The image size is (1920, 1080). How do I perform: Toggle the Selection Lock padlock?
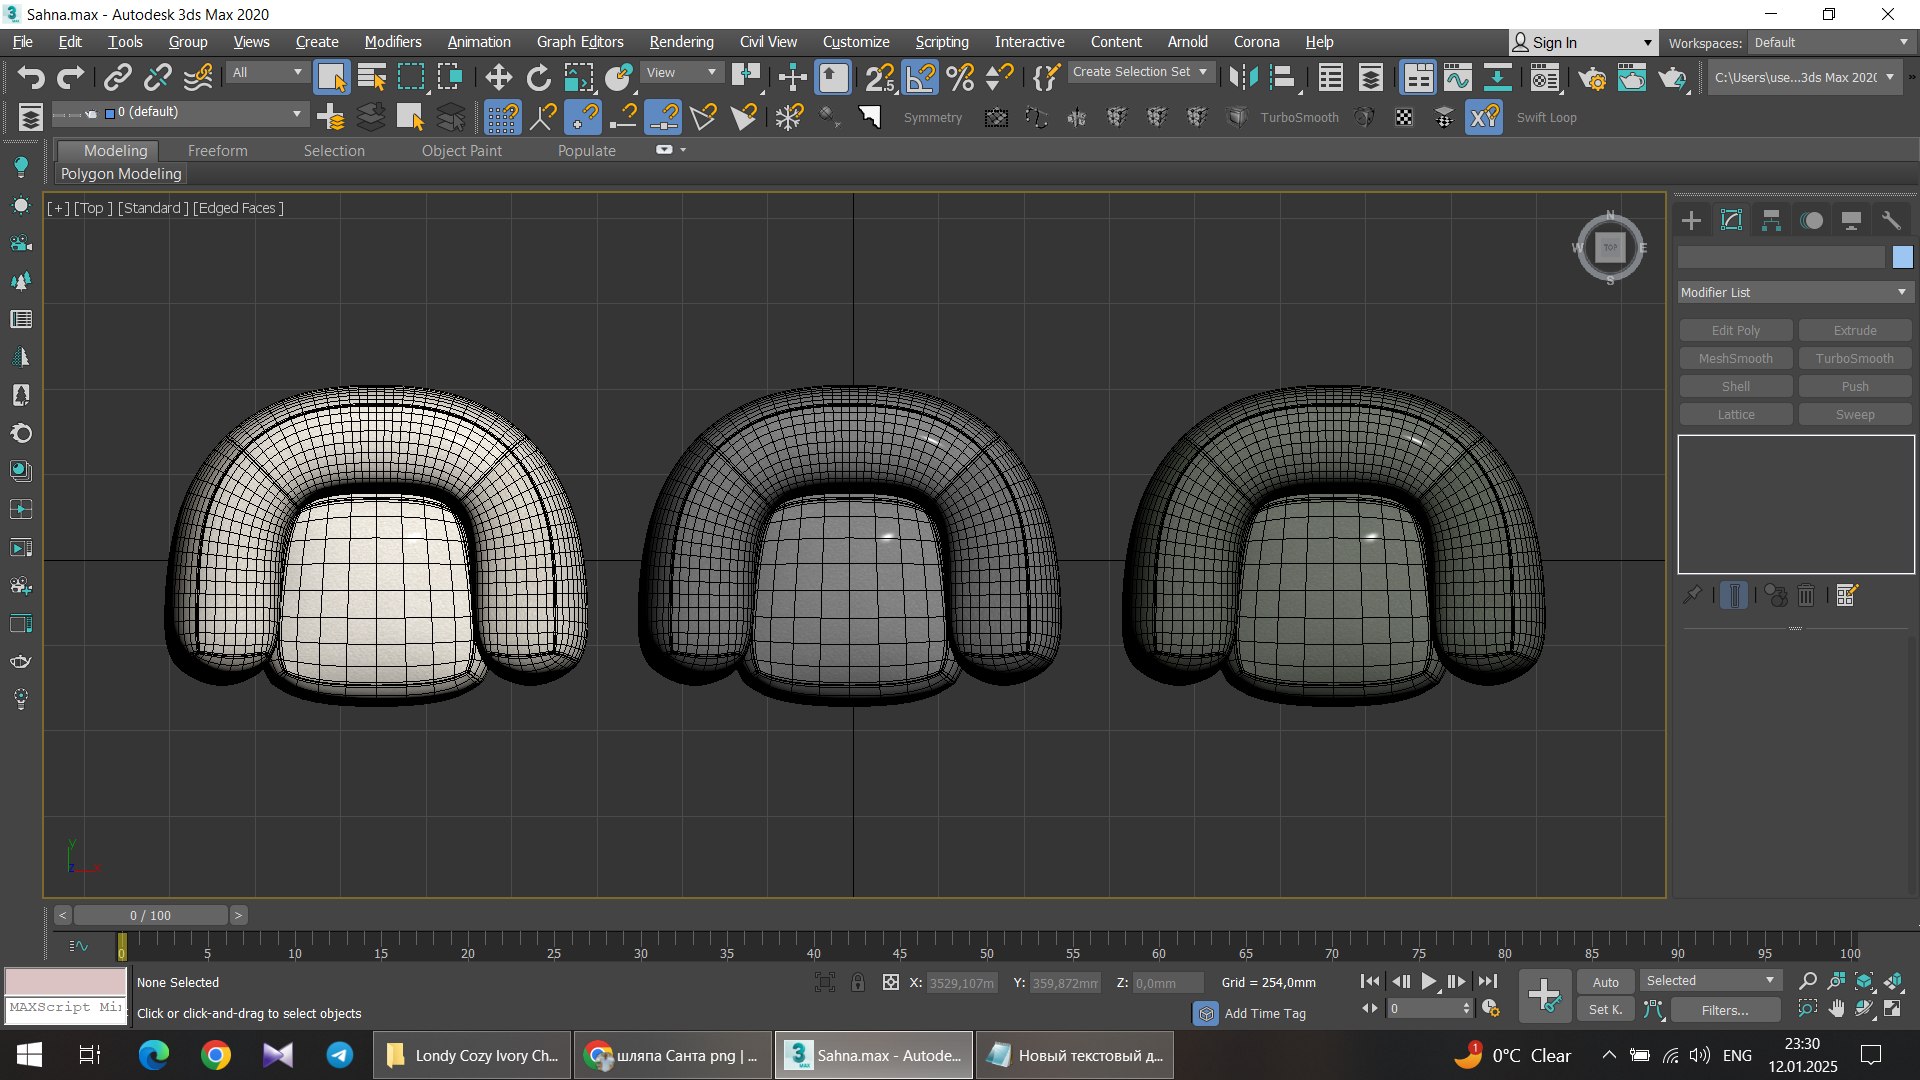pyautogui.click(x=858, y=982)
